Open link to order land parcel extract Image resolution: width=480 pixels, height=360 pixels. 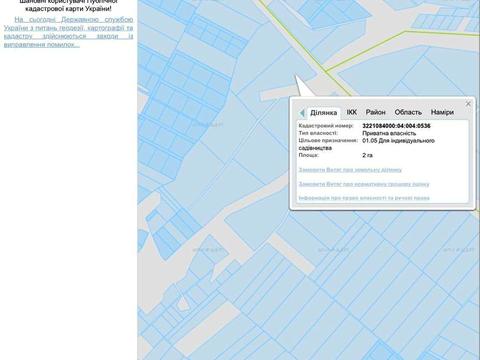[x=350, y=170]
